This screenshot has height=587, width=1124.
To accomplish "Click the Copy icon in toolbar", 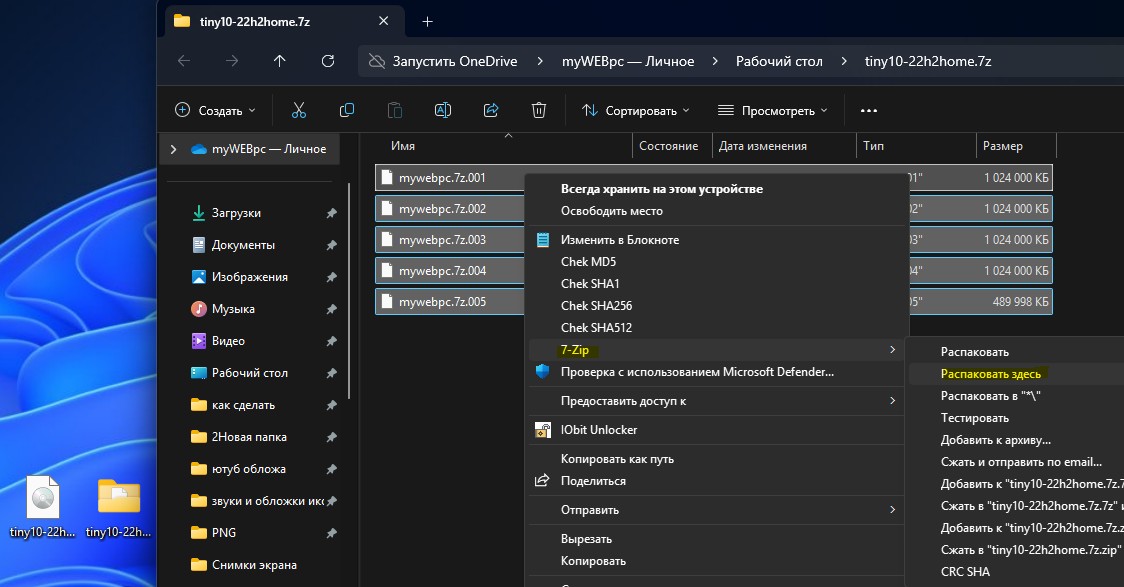I will [347, 110].
